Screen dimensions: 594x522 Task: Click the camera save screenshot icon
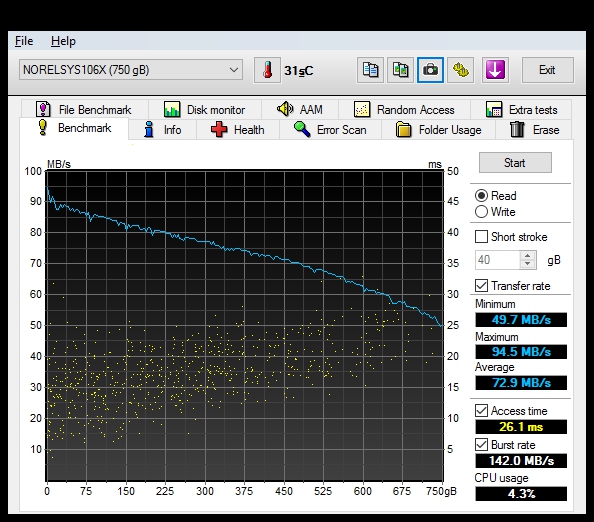[x=430, y=70]
